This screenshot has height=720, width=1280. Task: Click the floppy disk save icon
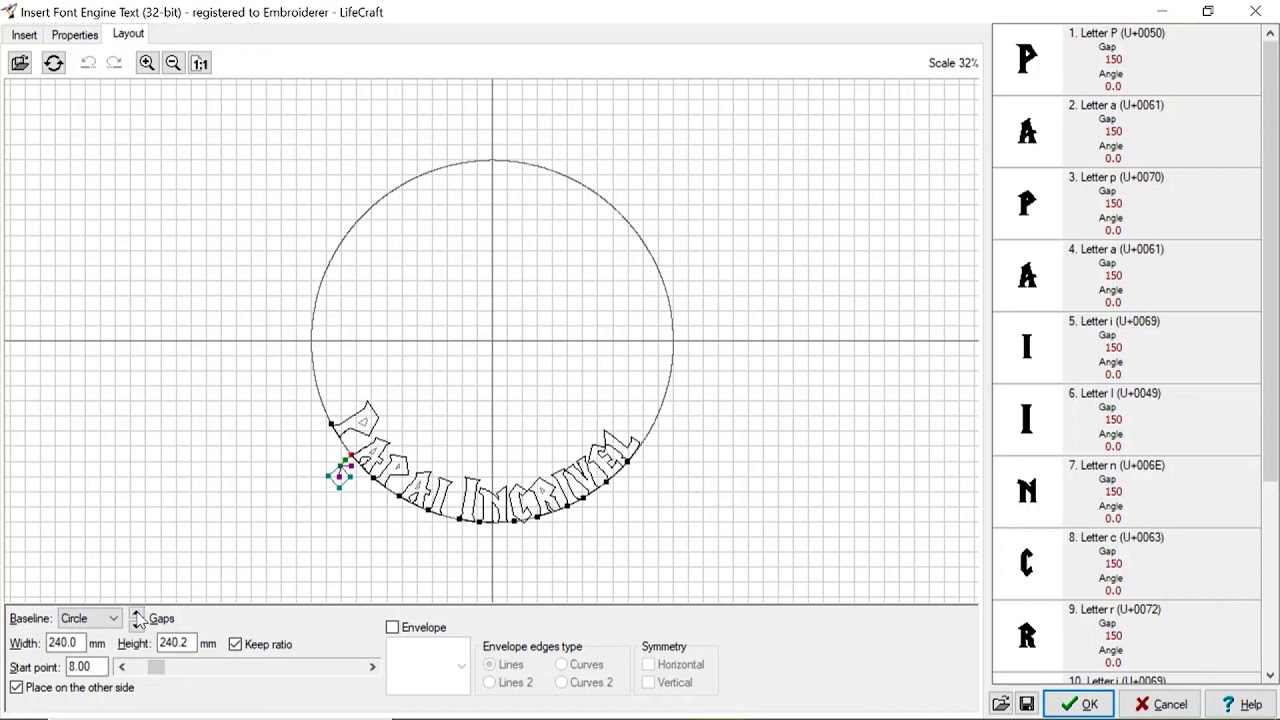(x=1027, y=704)
